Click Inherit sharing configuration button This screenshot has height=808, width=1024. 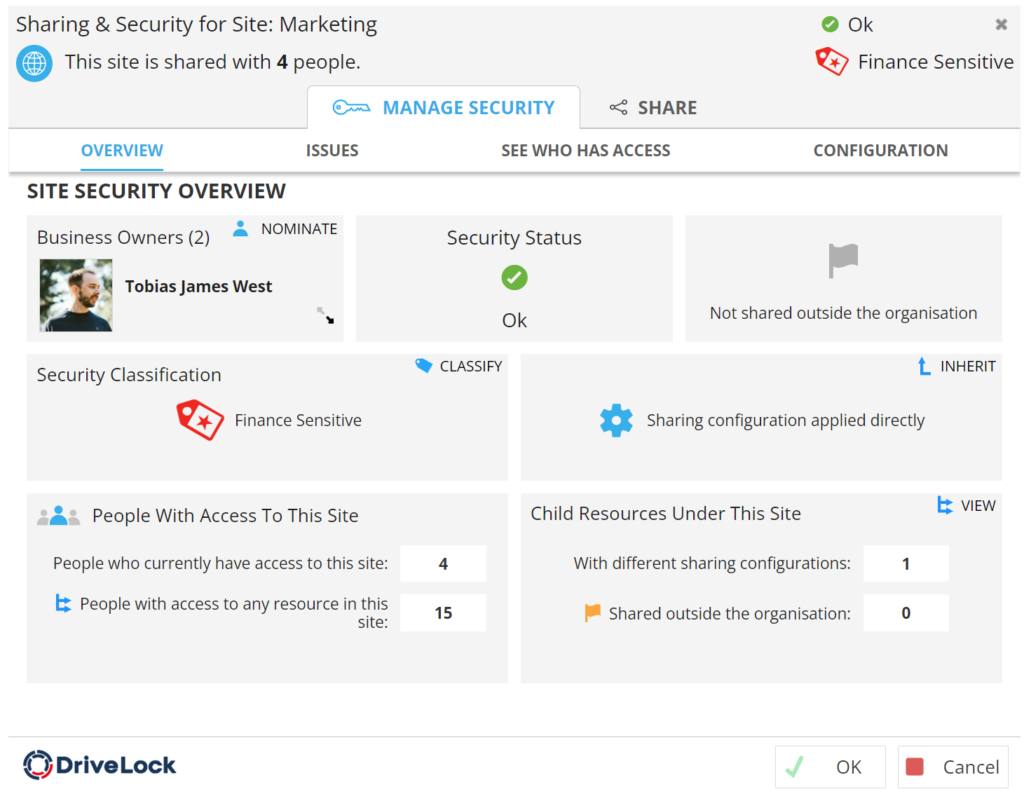[x=956, y=366]
